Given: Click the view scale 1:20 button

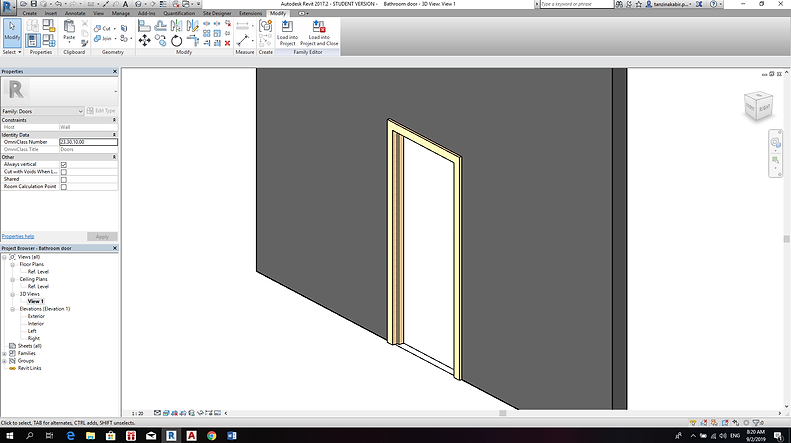Looking at the screenshot, I should (x=138, y=413).
